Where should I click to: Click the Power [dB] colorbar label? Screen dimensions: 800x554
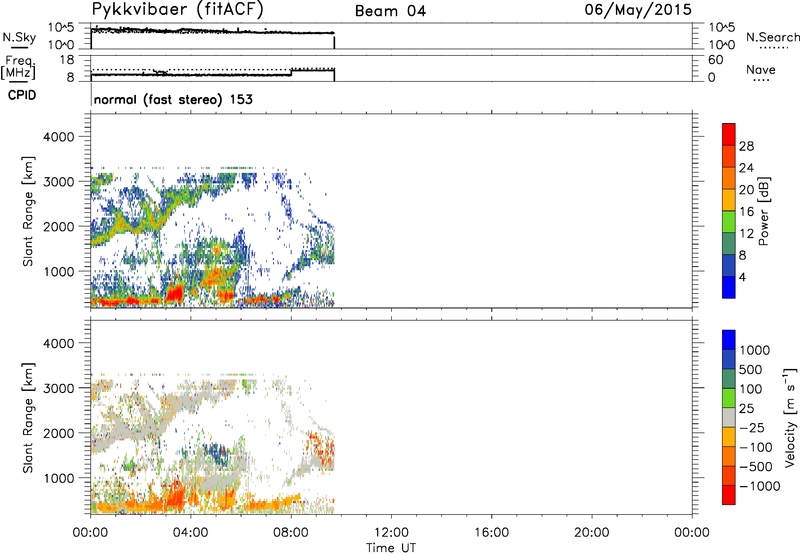[x=763, y=211]
